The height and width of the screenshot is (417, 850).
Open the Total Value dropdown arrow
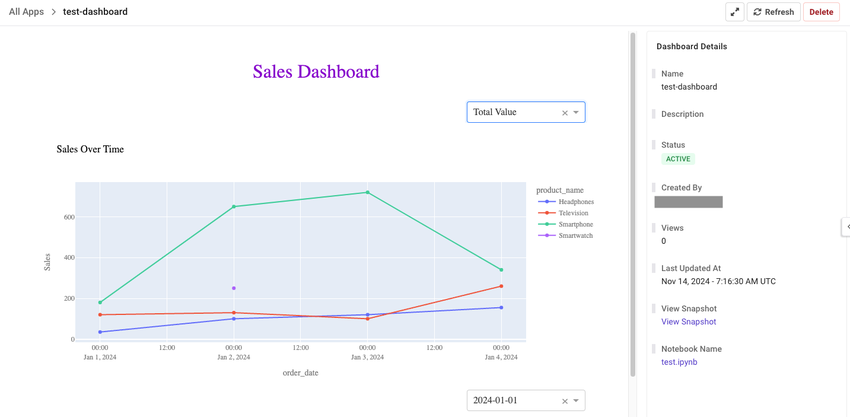[x=576, y=113]
